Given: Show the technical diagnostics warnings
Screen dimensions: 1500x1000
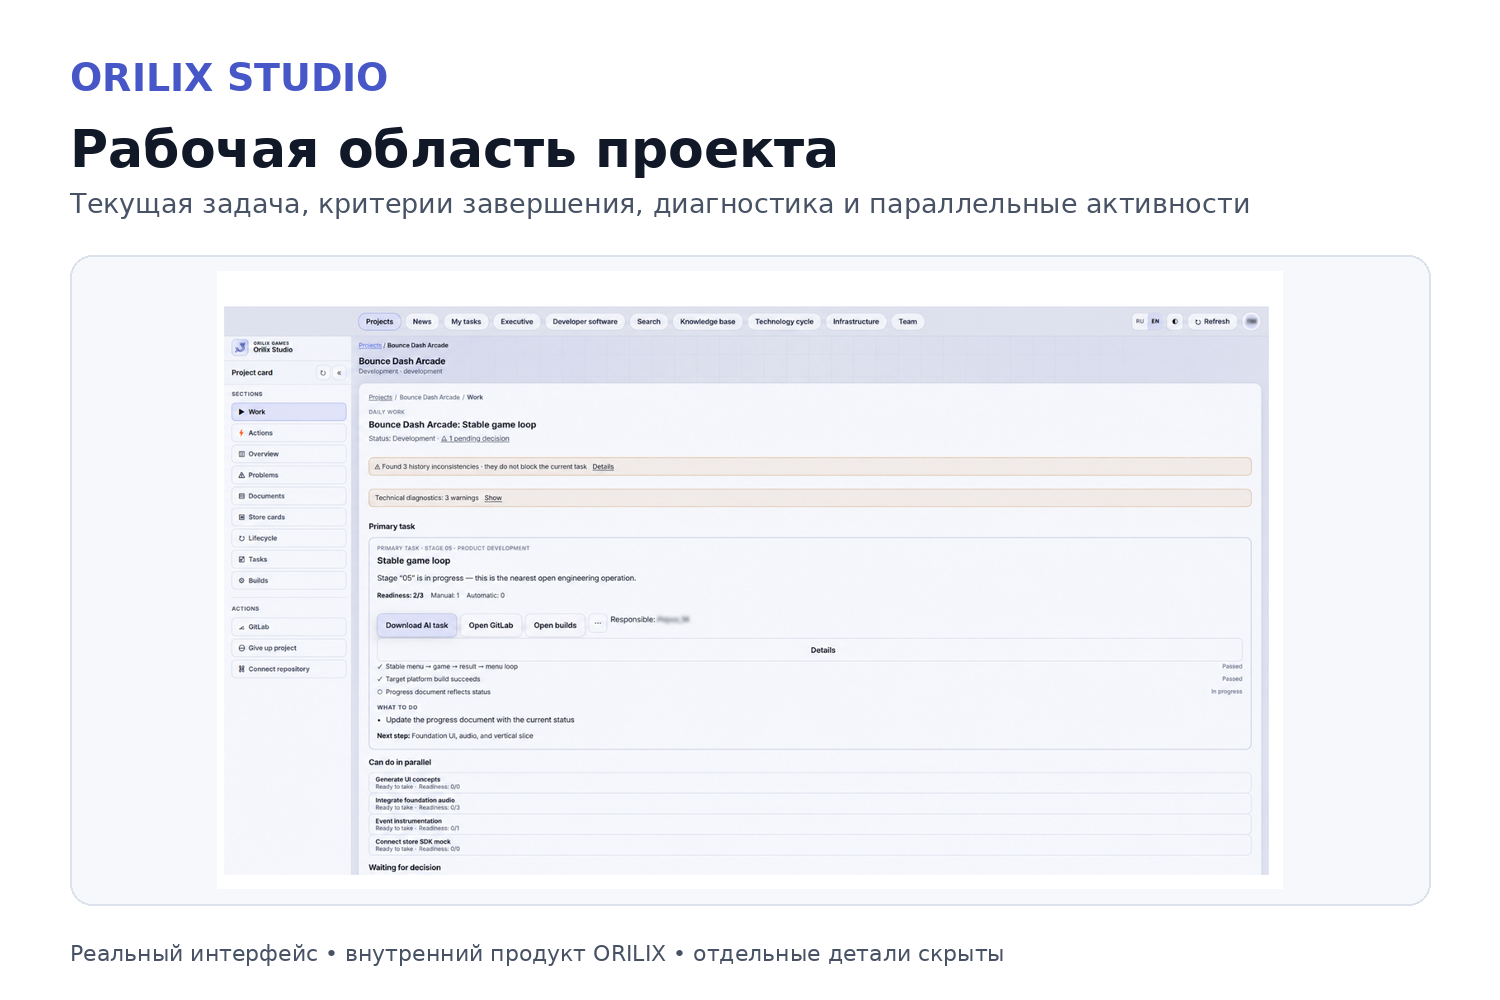Looking at the screenshot, I should pos(493,498).
